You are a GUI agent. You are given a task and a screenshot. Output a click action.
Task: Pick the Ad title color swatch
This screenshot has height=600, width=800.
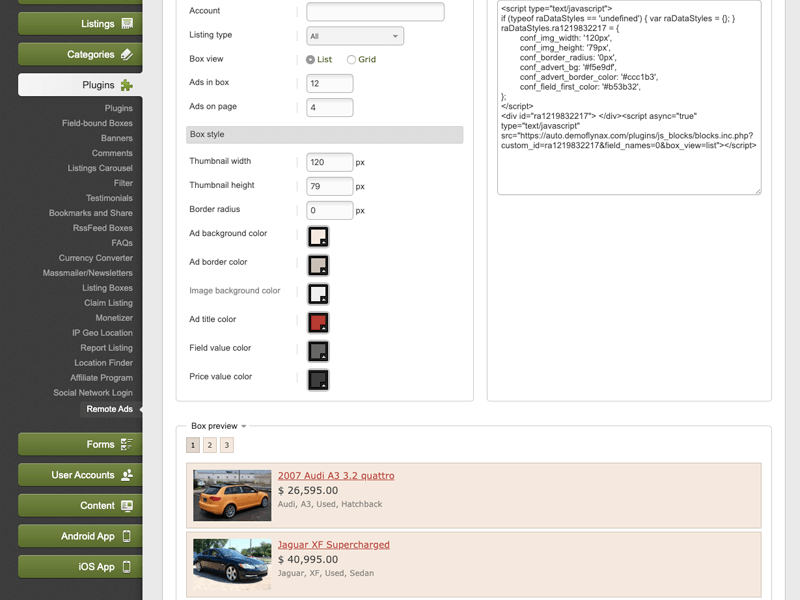[318, 322]
